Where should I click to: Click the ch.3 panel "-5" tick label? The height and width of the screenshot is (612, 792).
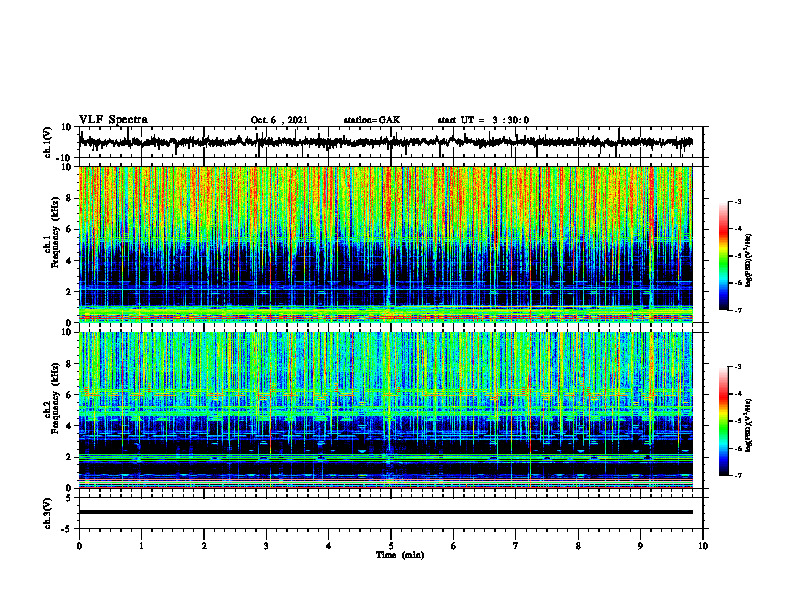pyautogui.click(x=67, y=529)
